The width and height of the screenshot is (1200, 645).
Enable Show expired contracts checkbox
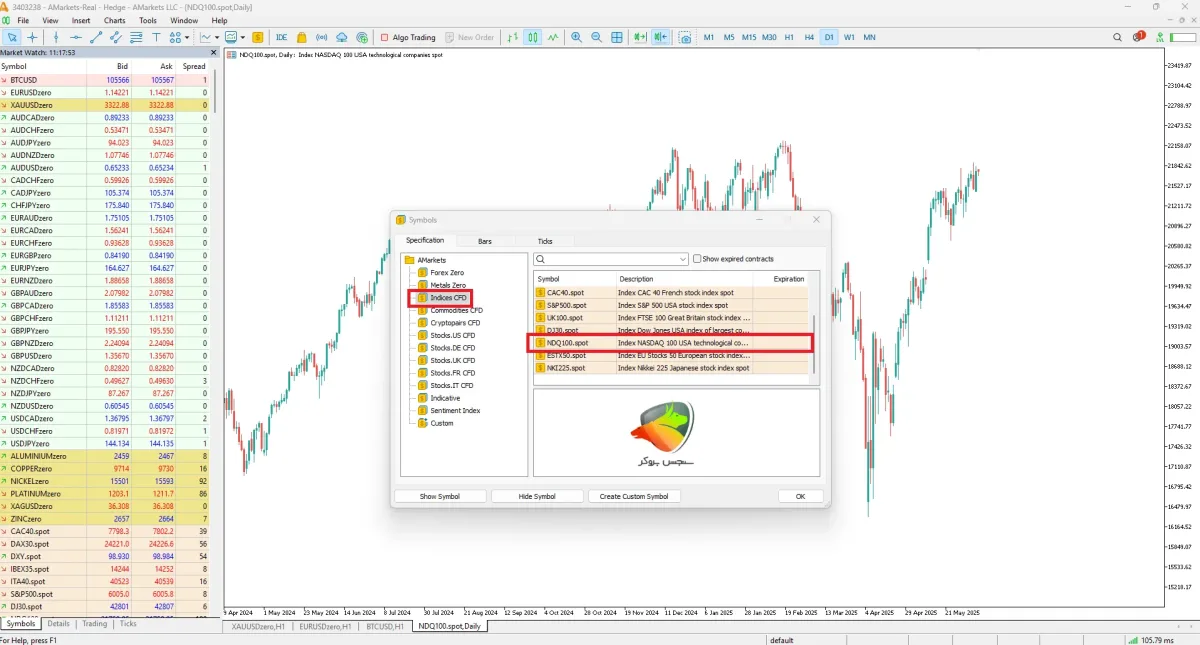pyautogui.click(x=697, y=259)
